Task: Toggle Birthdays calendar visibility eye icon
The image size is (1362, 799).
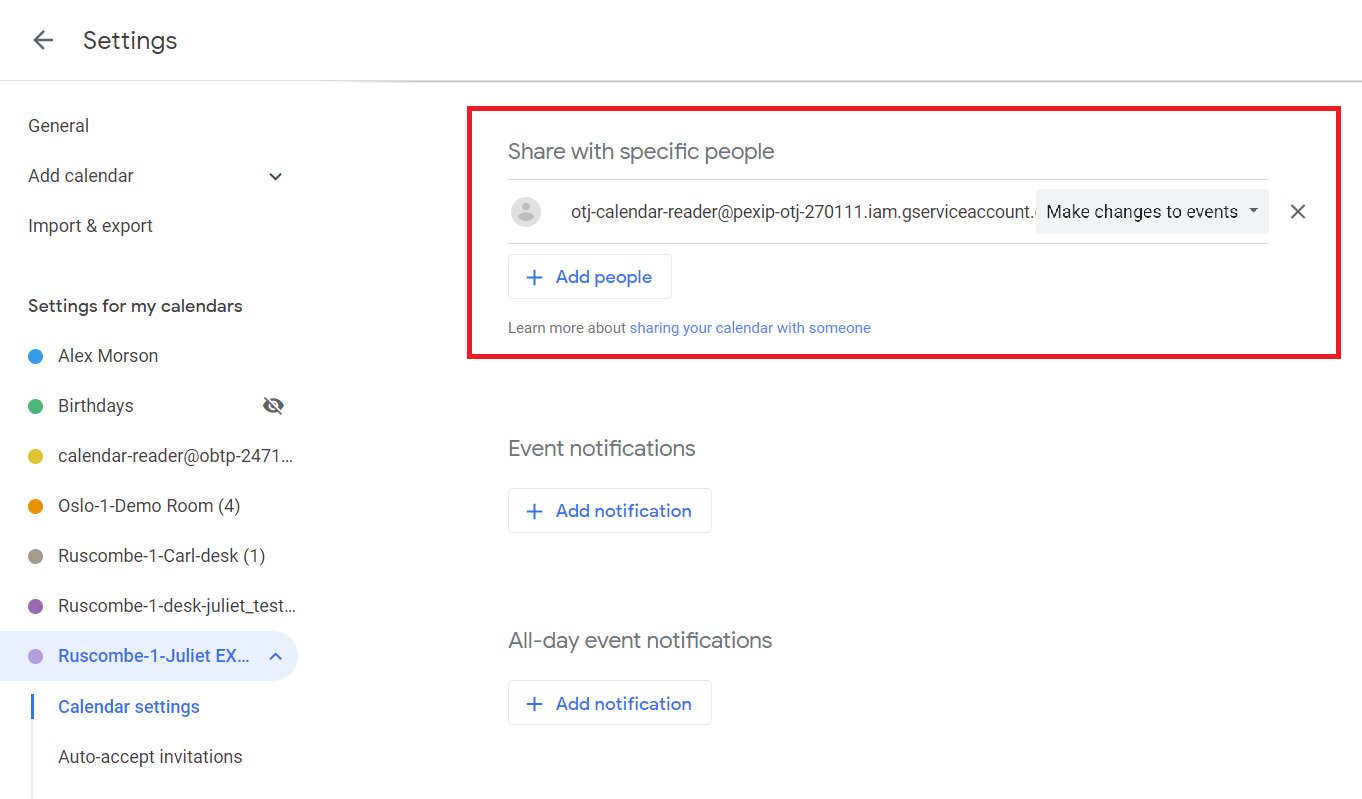Action: [273, 406]
